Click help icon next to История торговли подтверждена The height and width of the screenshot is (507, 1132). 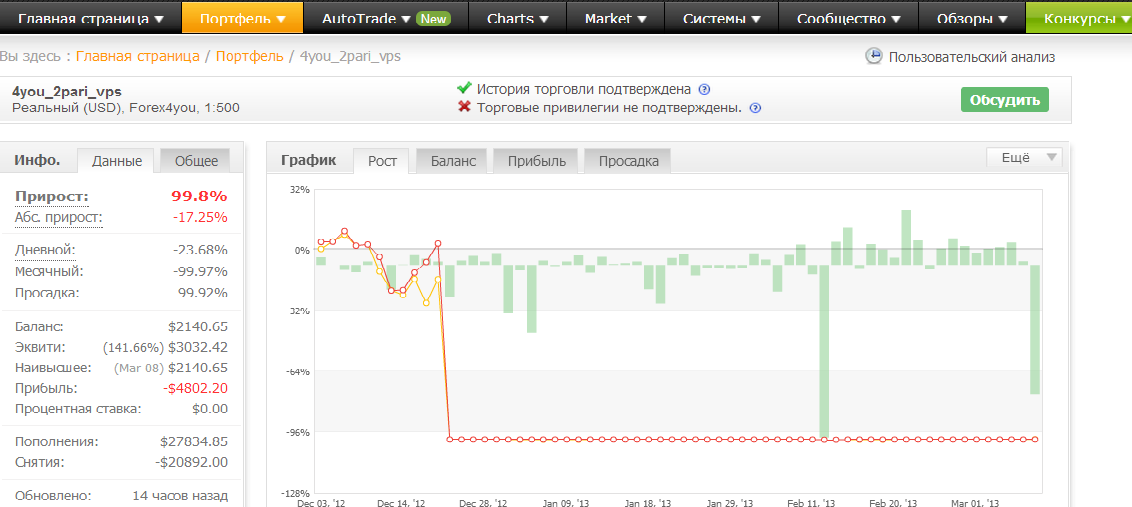click(705, 90)
